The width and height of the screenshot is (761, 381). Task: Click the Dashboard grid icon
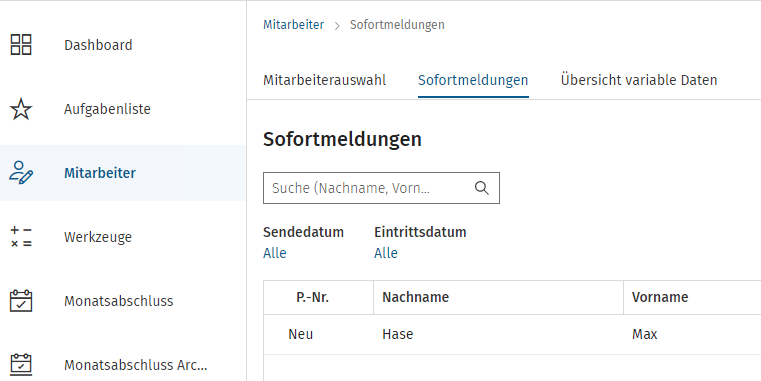pyautogui.click(x=21, y=45)
